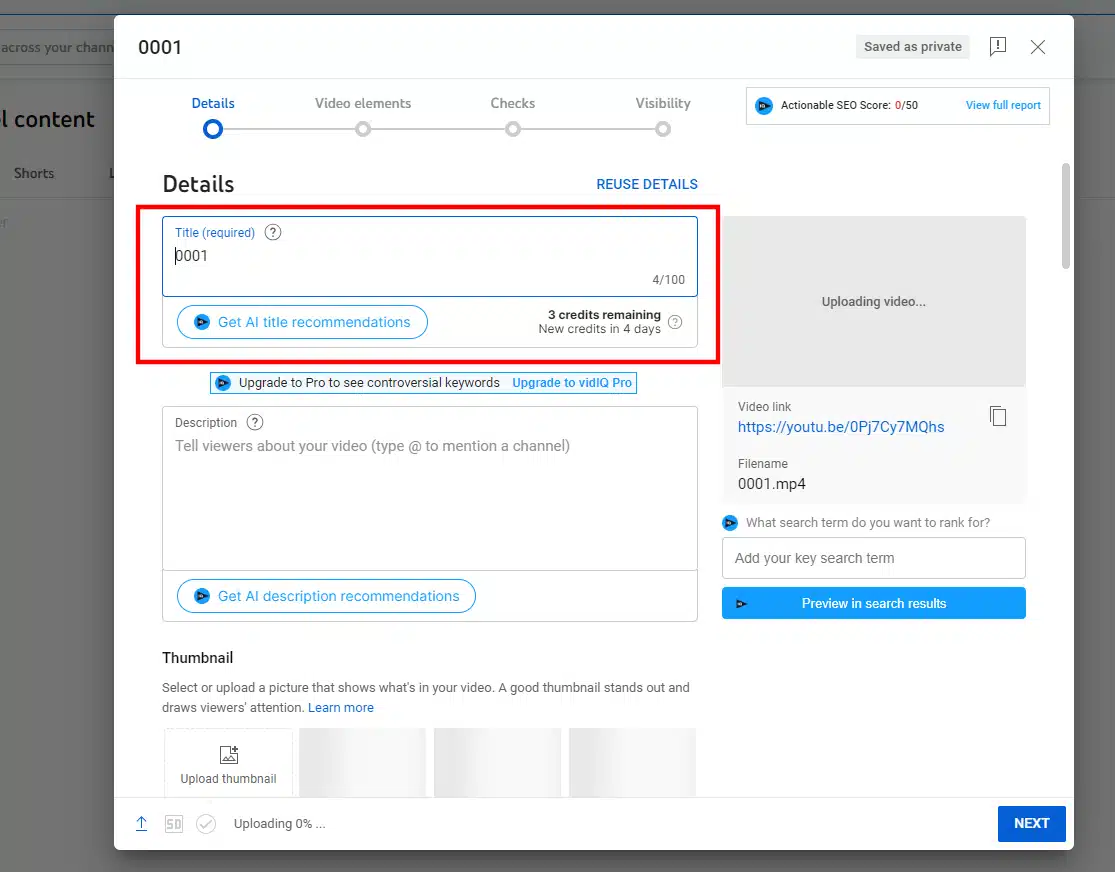Screen dimensions: 1115x872
Task: Jump to the Visibility step
Action: [662, 128]
